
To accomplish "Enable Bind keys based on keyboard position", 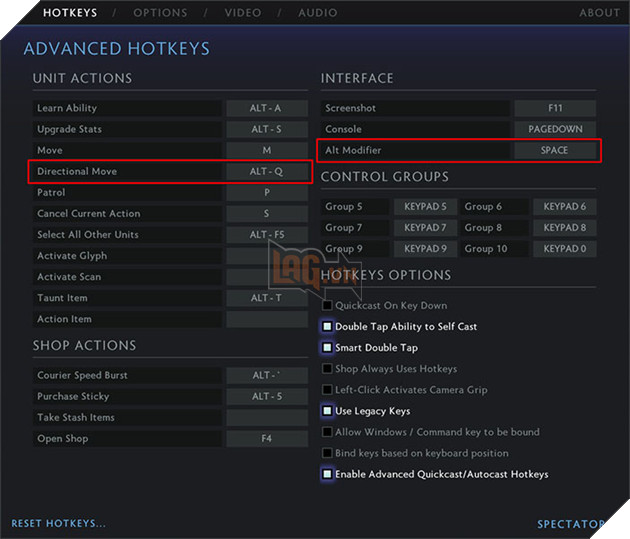I will pos(327,453).
